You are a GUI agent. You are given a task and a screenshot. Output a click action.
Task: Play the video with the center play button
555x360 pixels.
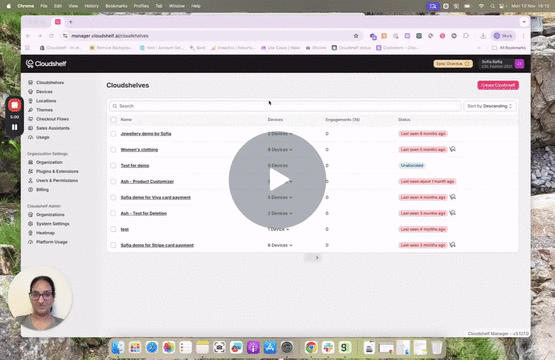tap(277, 179)
